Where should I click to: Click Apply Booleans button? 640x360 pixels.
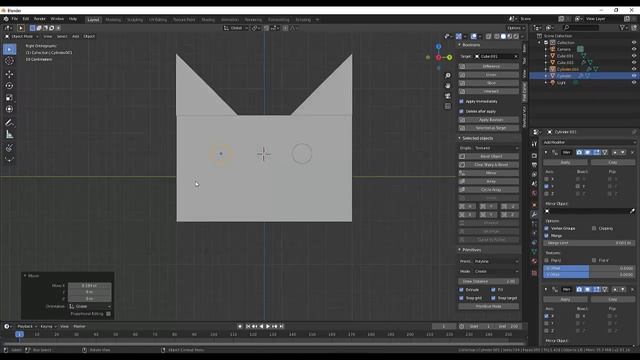(x=489, y=120)
